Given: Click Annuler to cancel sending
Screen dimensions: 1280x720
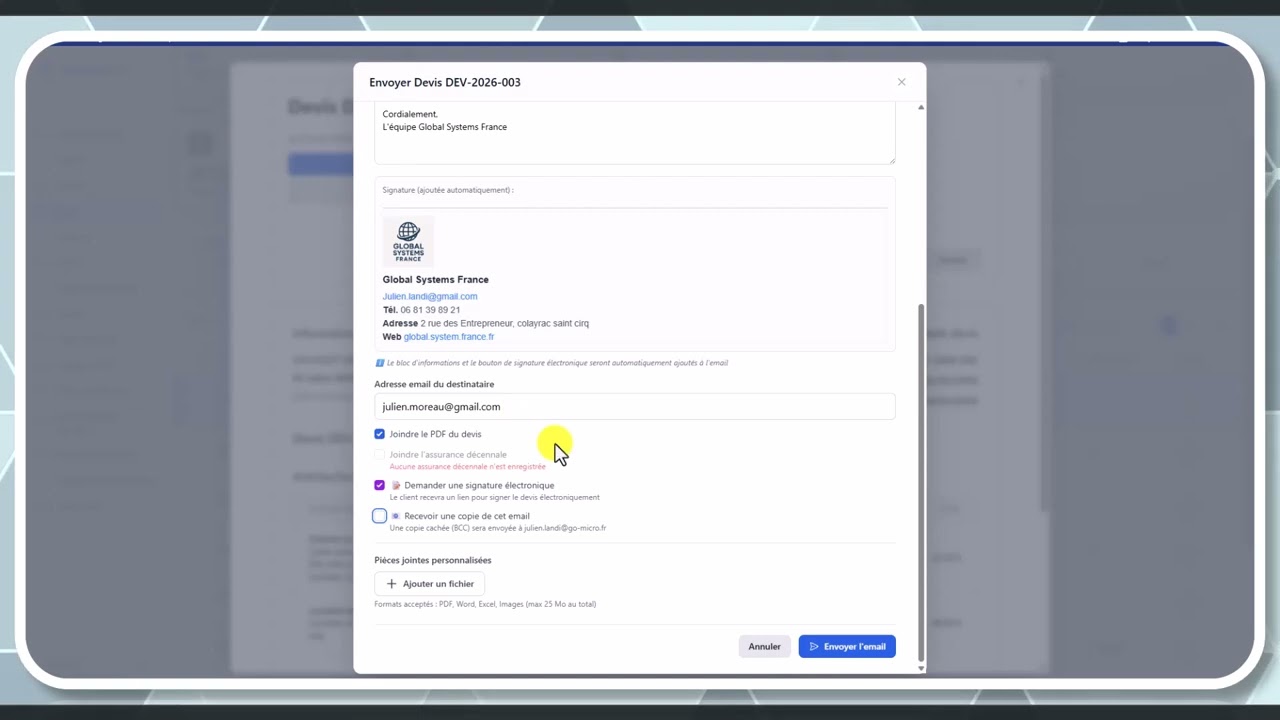Looking at the screenshot, I should pos(764,647).
